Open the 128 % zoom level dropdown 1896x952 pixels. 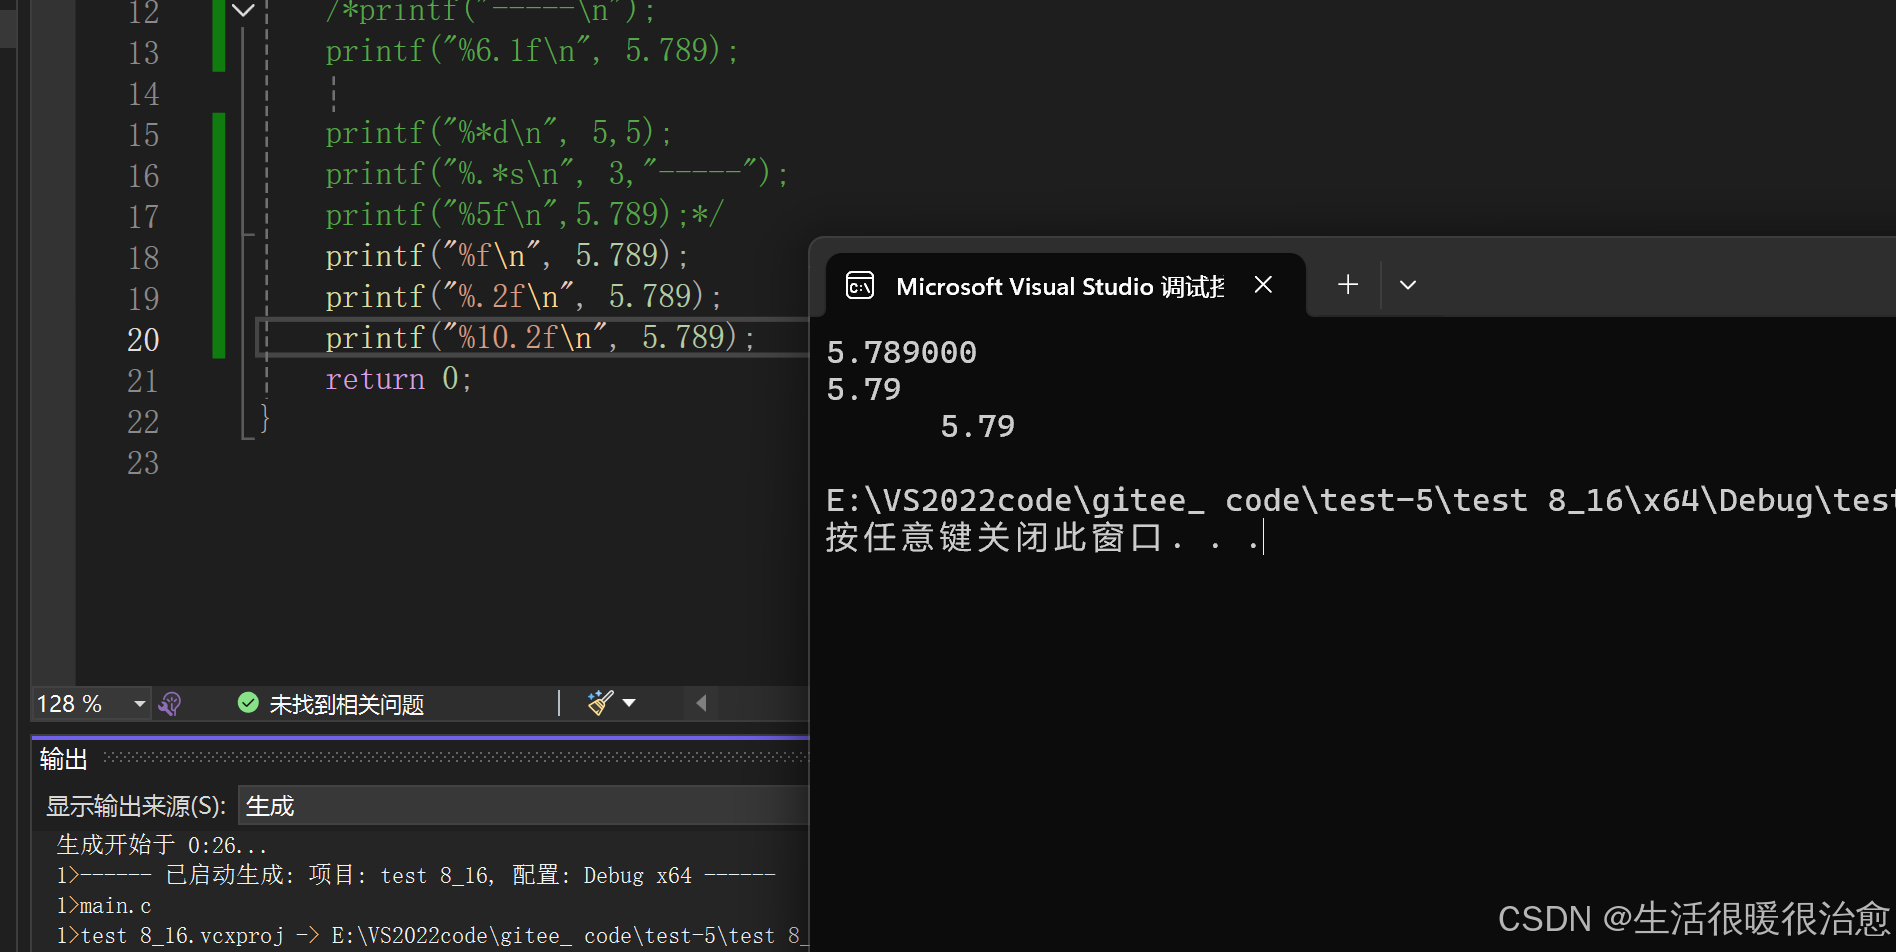pyautogui.click(x=139, y=704)
